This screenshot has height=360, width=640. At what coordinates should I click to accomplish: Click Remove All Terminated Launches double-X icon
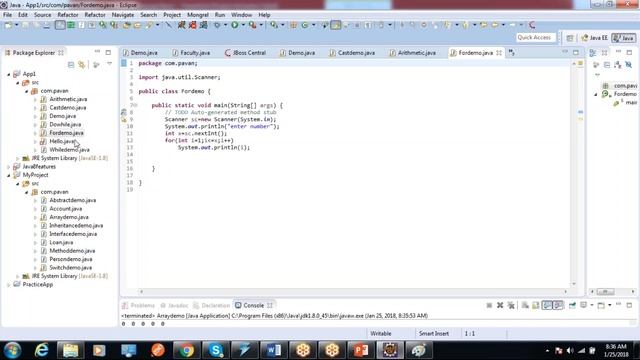pos(511,305)
